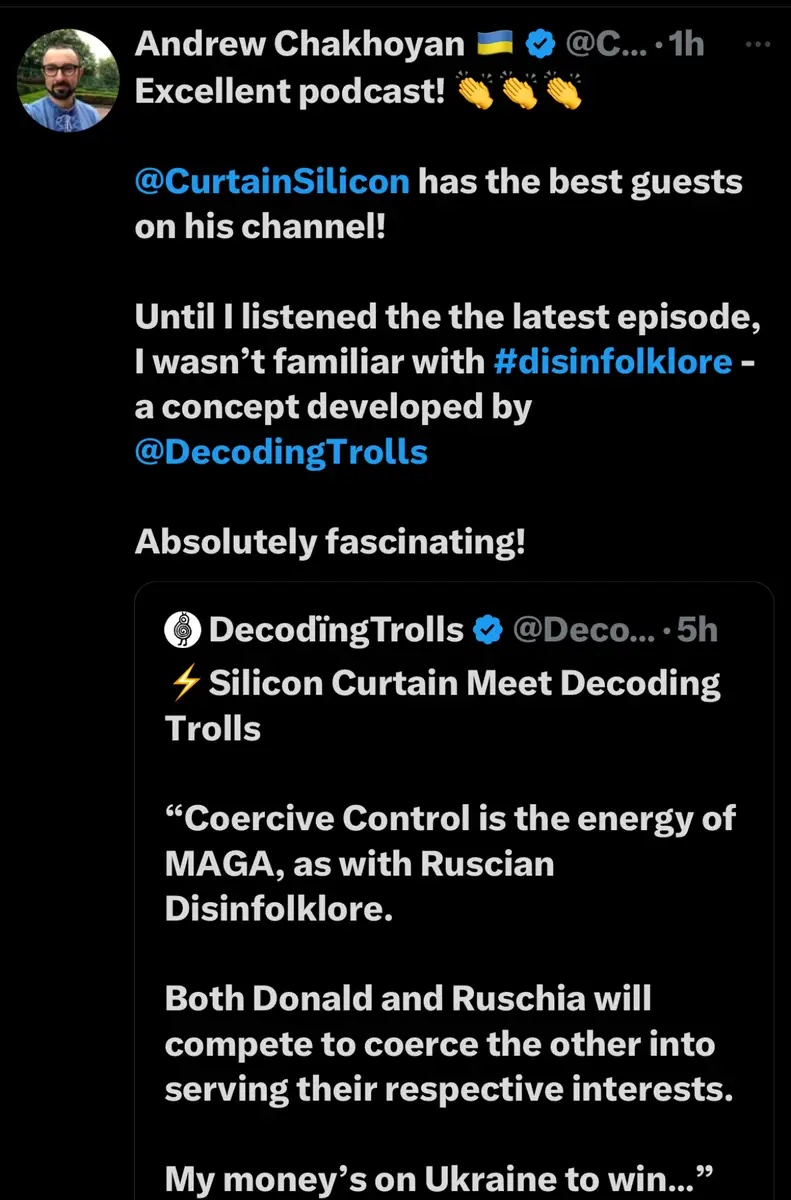791x1200 pixels.
Task: Click the 5h timestamp on quoted tweet
Action: [x=697, y=630]
